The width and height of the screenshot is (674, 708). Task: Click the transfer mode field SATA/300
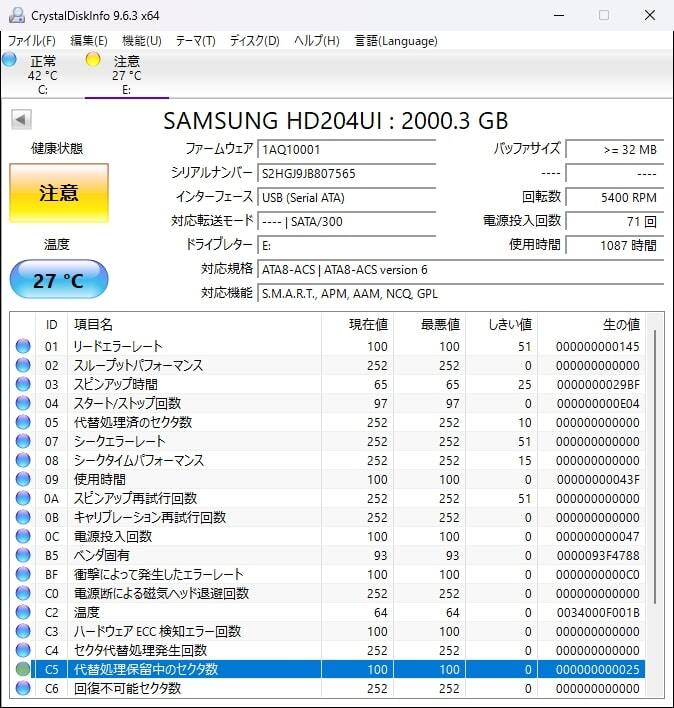[346, 221]
